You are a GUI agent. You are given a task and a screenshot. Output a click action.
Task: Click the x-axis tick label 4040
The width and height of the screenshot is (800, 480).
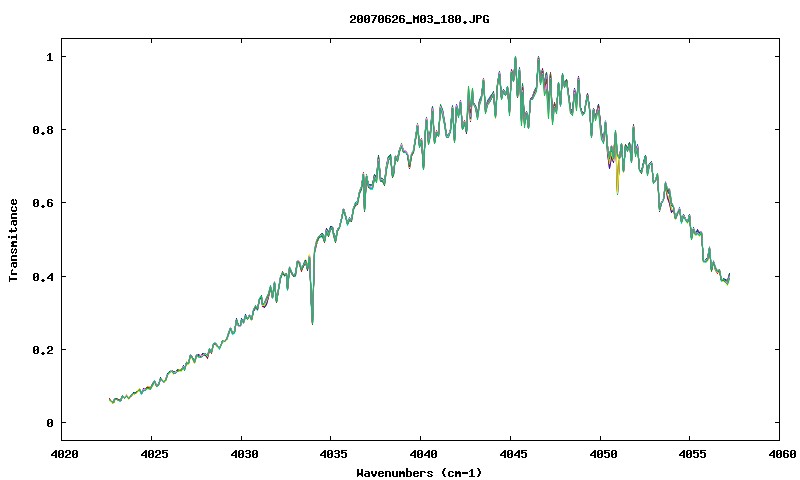coord(423,454)
